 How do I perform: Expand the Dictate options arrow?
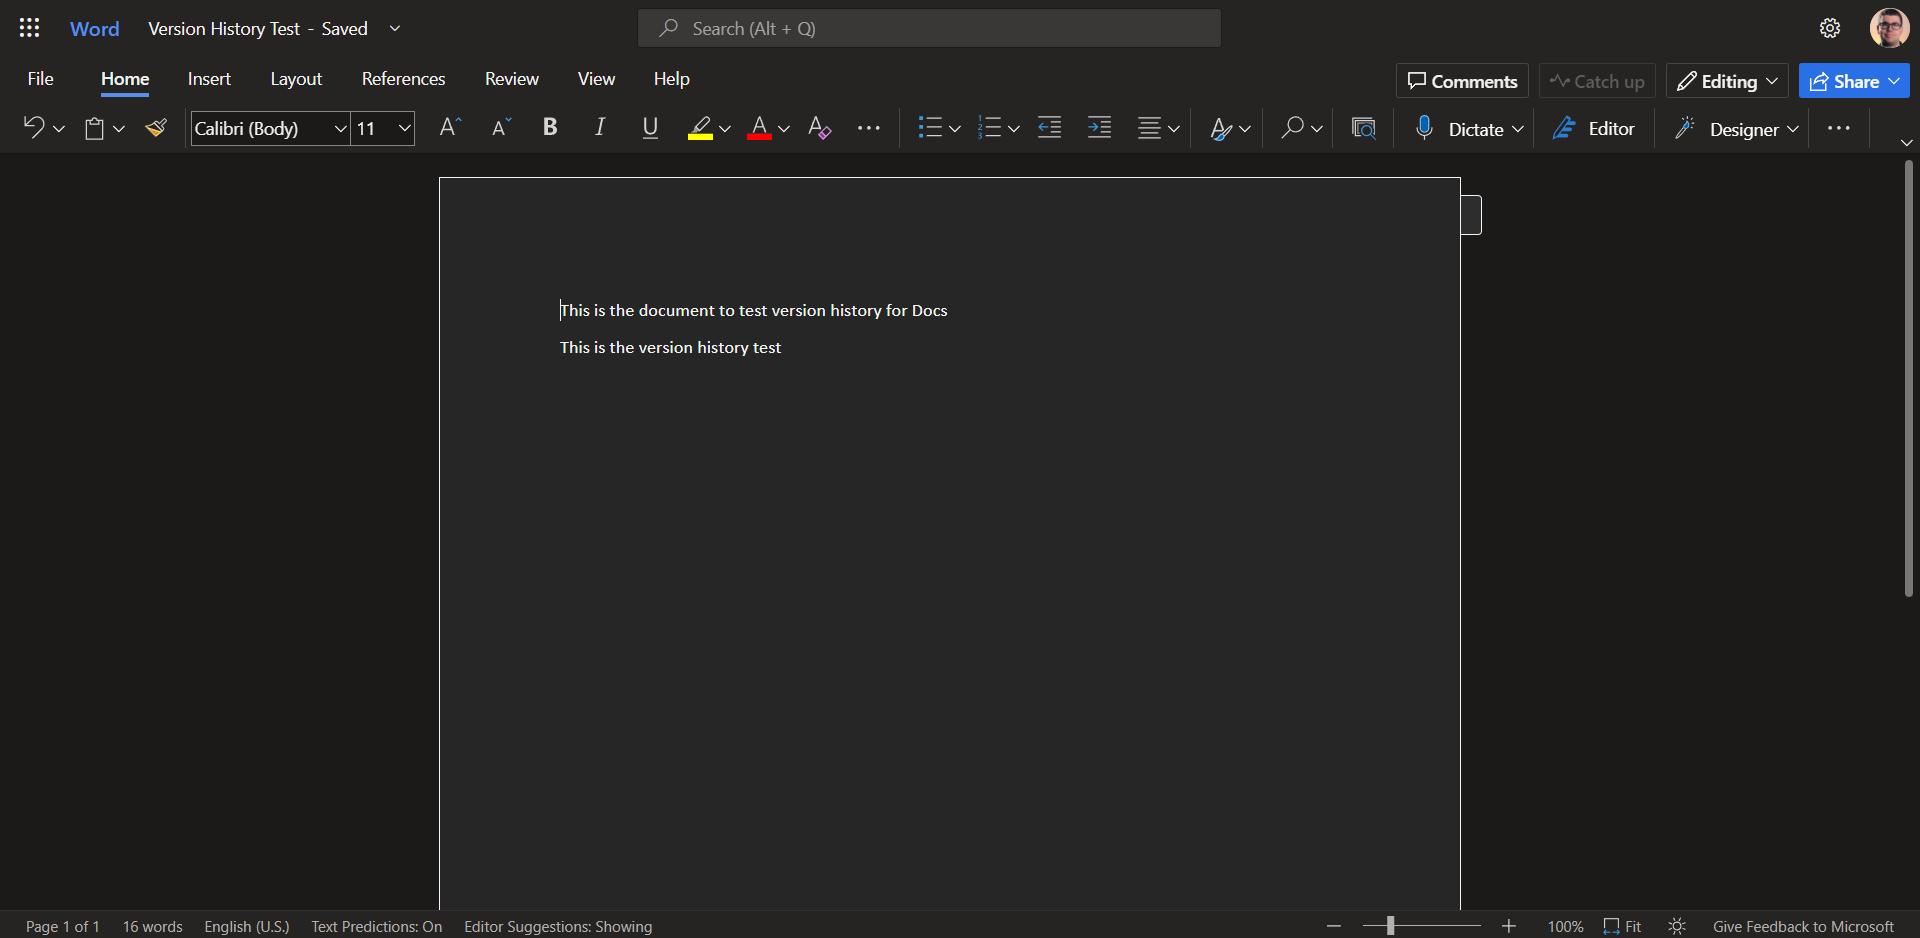point(1518,128)
